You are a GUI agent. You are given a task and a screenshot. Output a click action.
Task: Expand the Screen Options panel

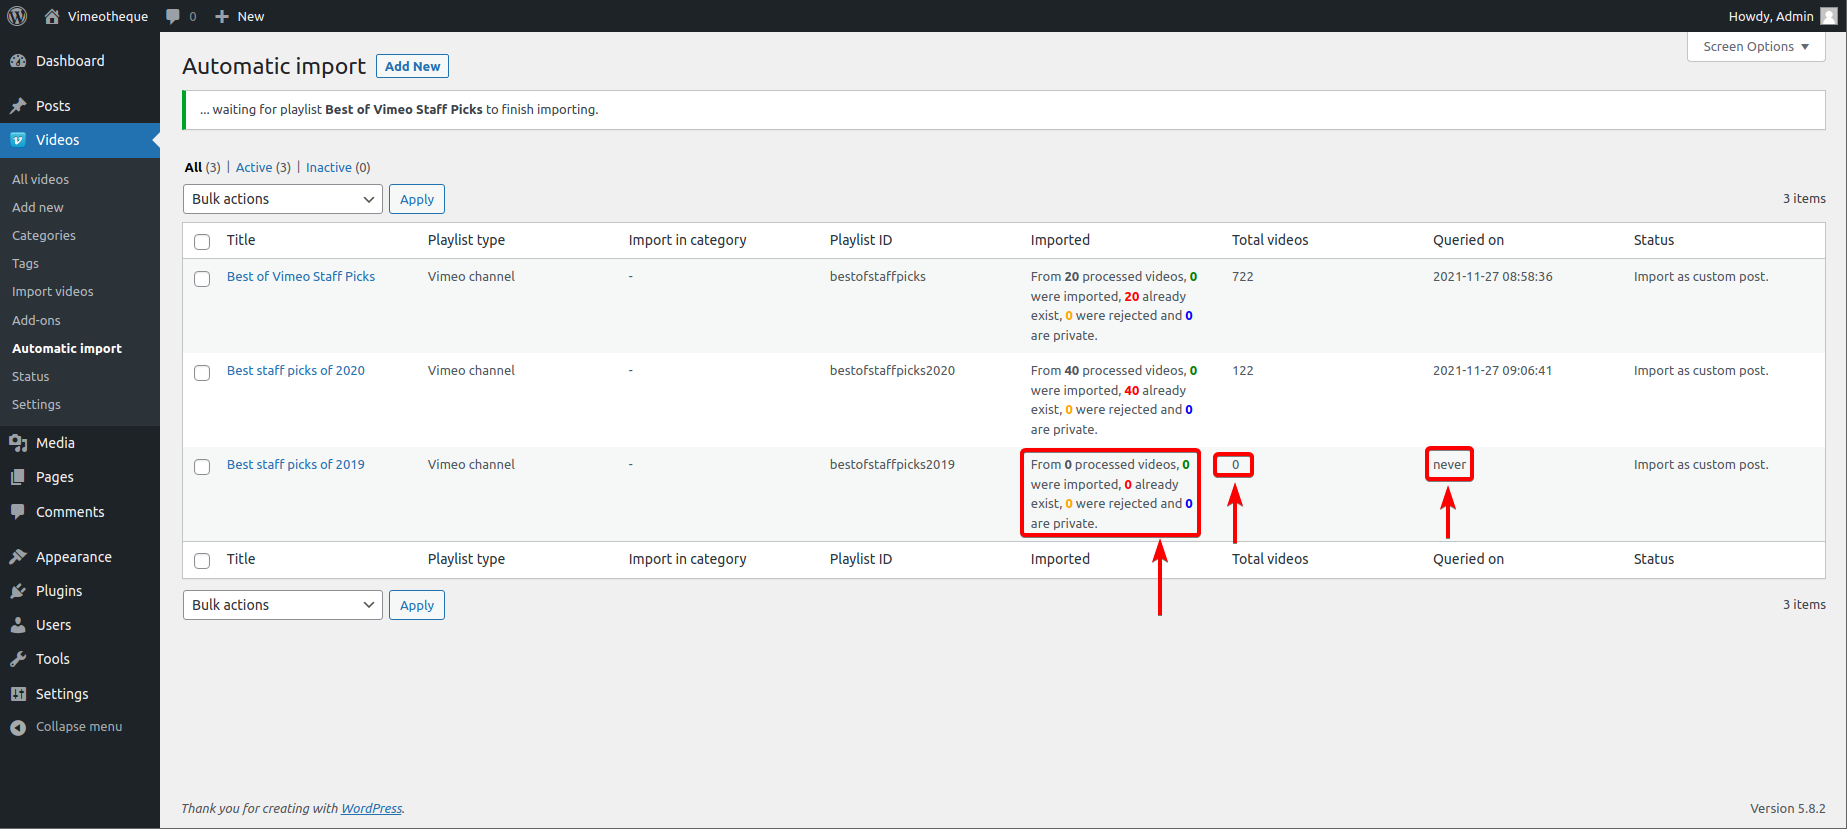tap(1756, 47)
